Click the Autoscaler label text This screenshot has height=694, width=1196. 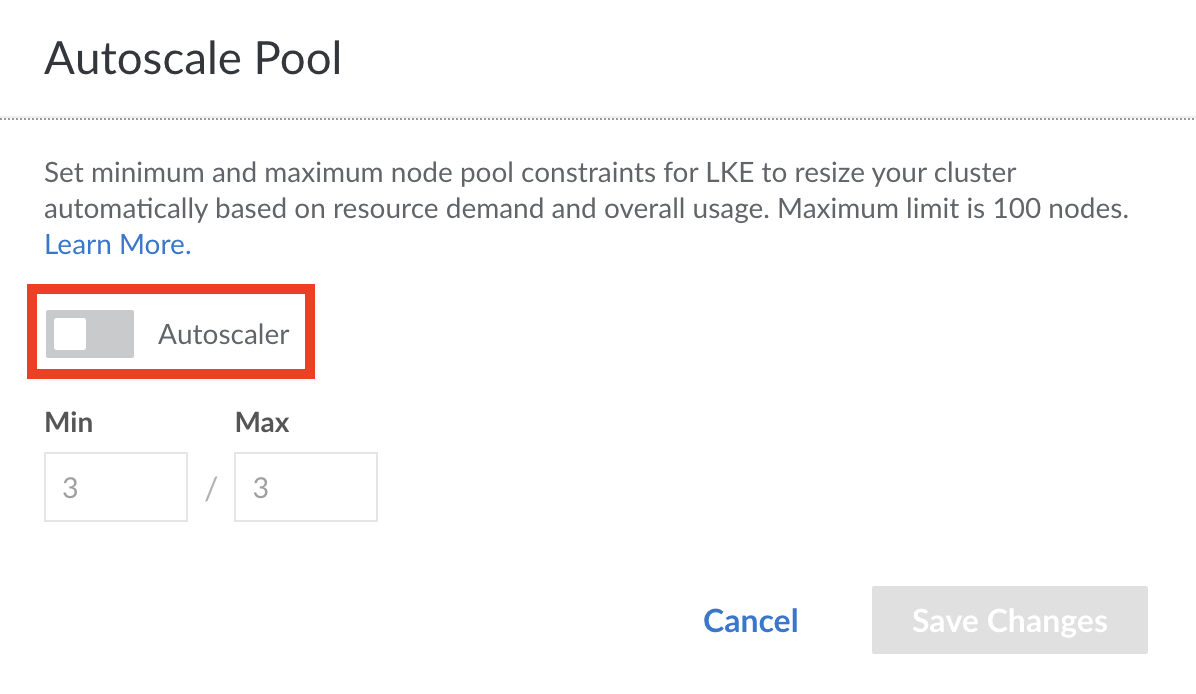point(223,334)
